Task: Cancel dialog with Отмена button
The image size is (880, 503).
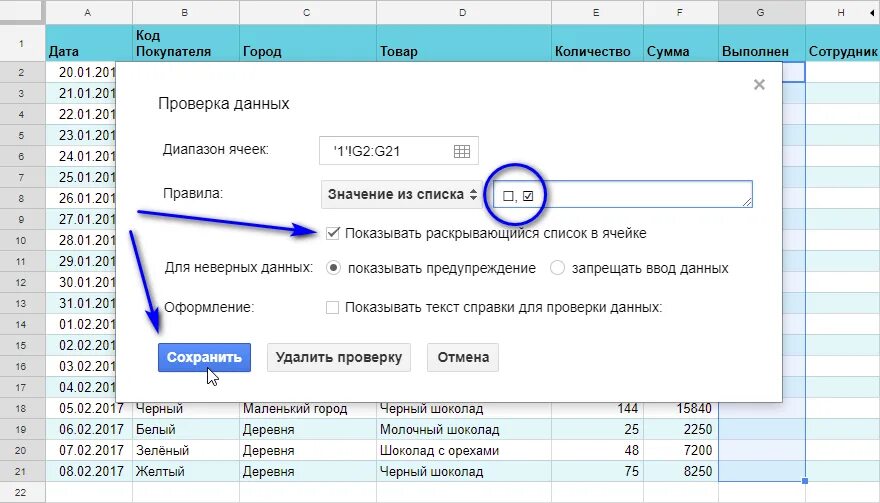Action: coord(463,357)
